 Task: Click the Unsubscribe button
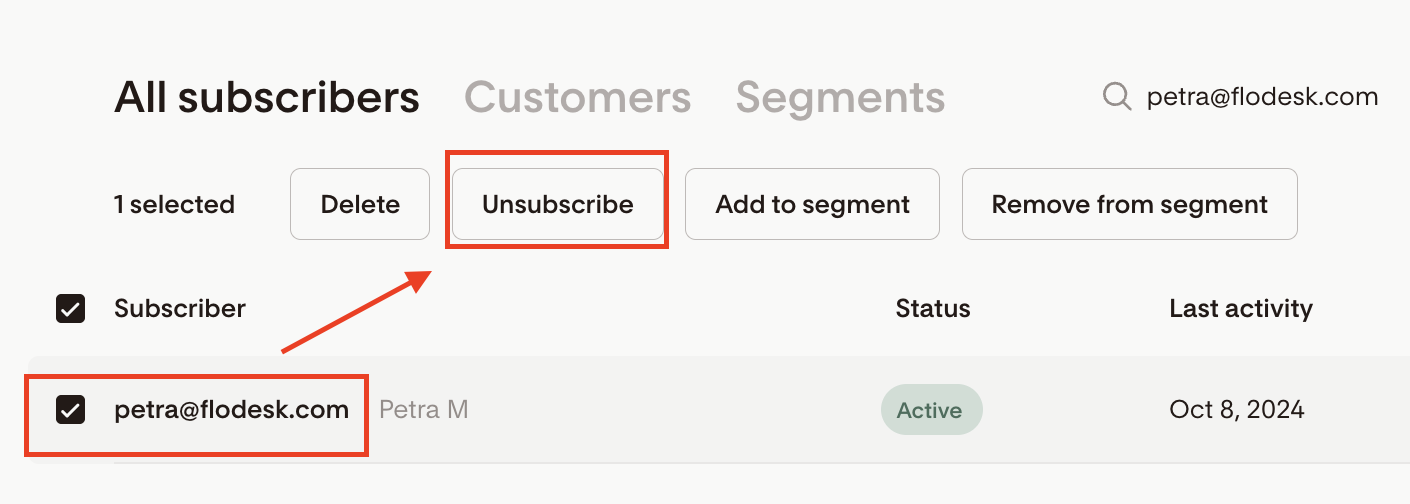(557, 205)
